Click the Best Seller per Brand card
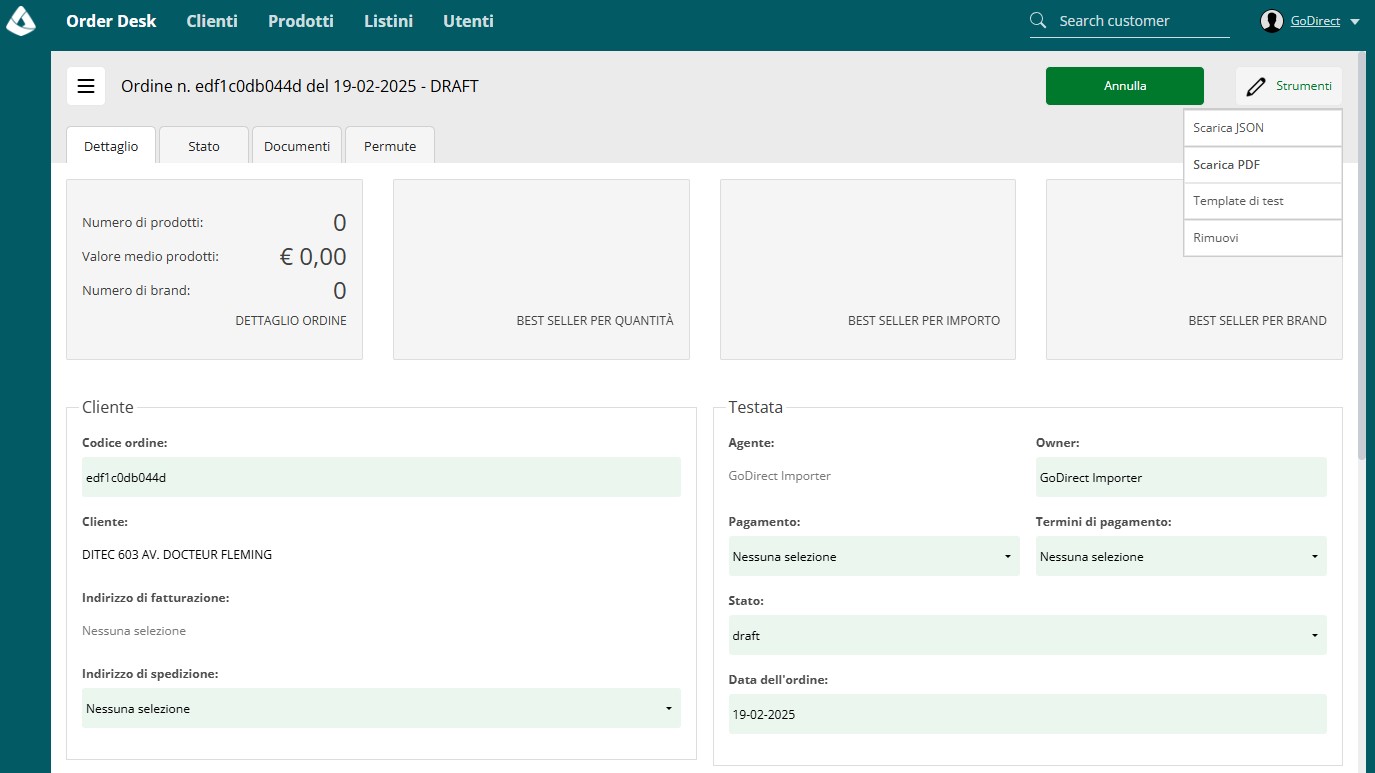The height and width of the screenshot is (773, 1375). (x=1194, y=269)
